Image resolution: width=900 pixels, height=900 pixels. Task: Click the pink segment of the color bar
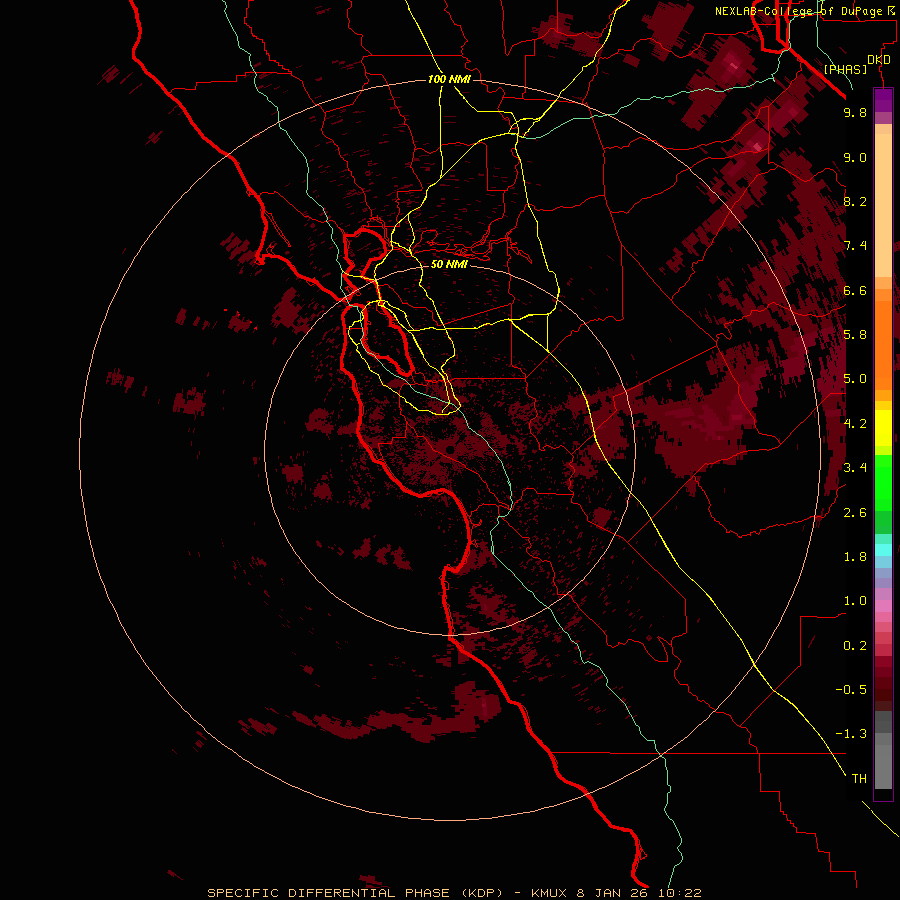(x=883, y=606)
